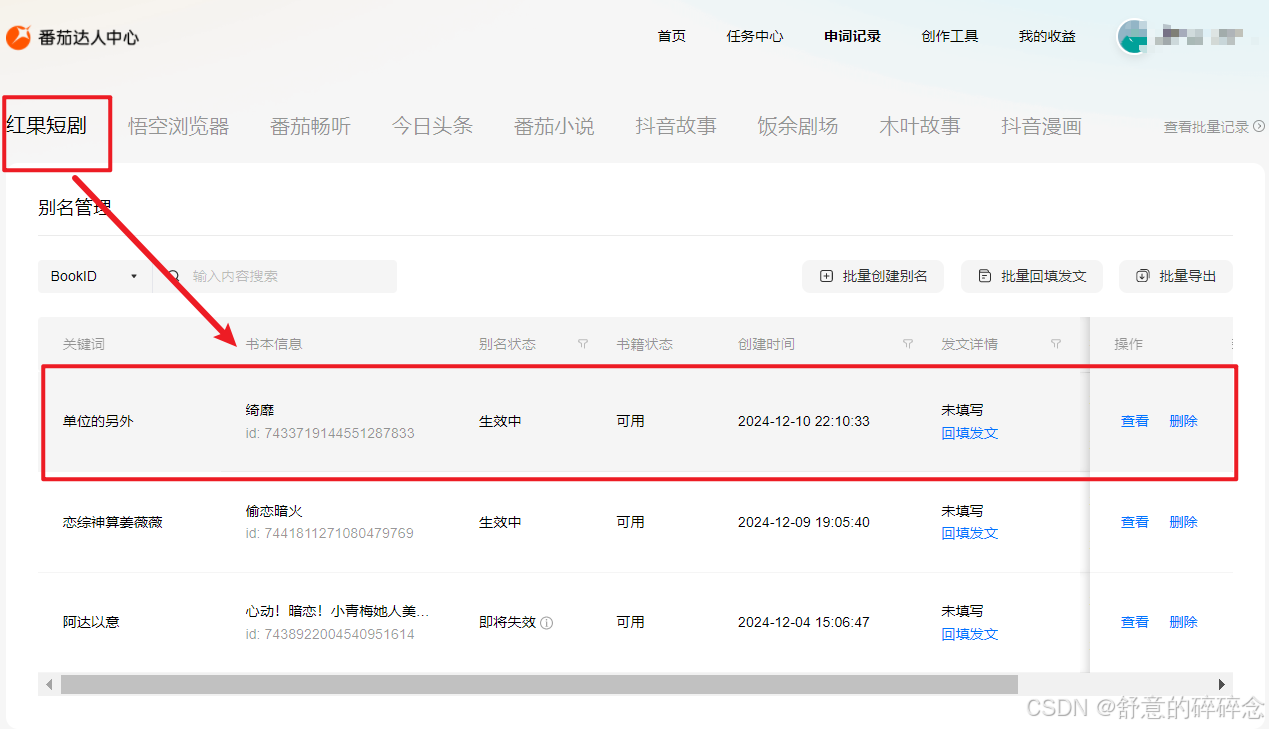Viewport: 1269px width, 729px height.
Task: Click 删除 in 阿达以意 row
Action: coord(1184,622)
